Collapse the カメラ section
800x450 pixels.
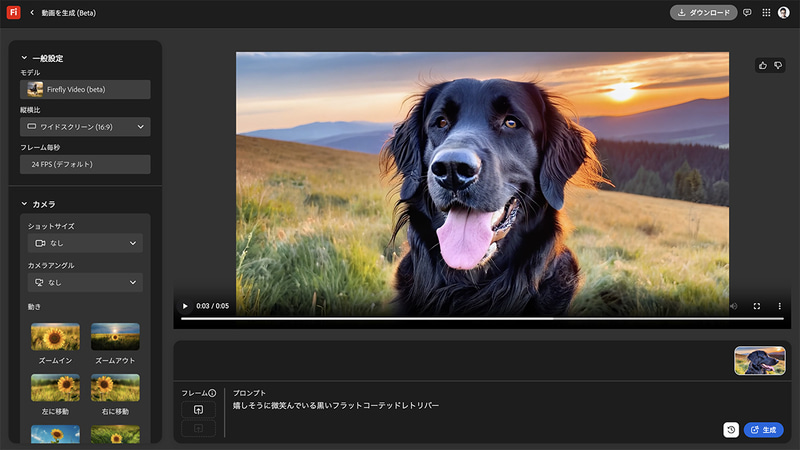pyautogui.click(x=24, y=204)
